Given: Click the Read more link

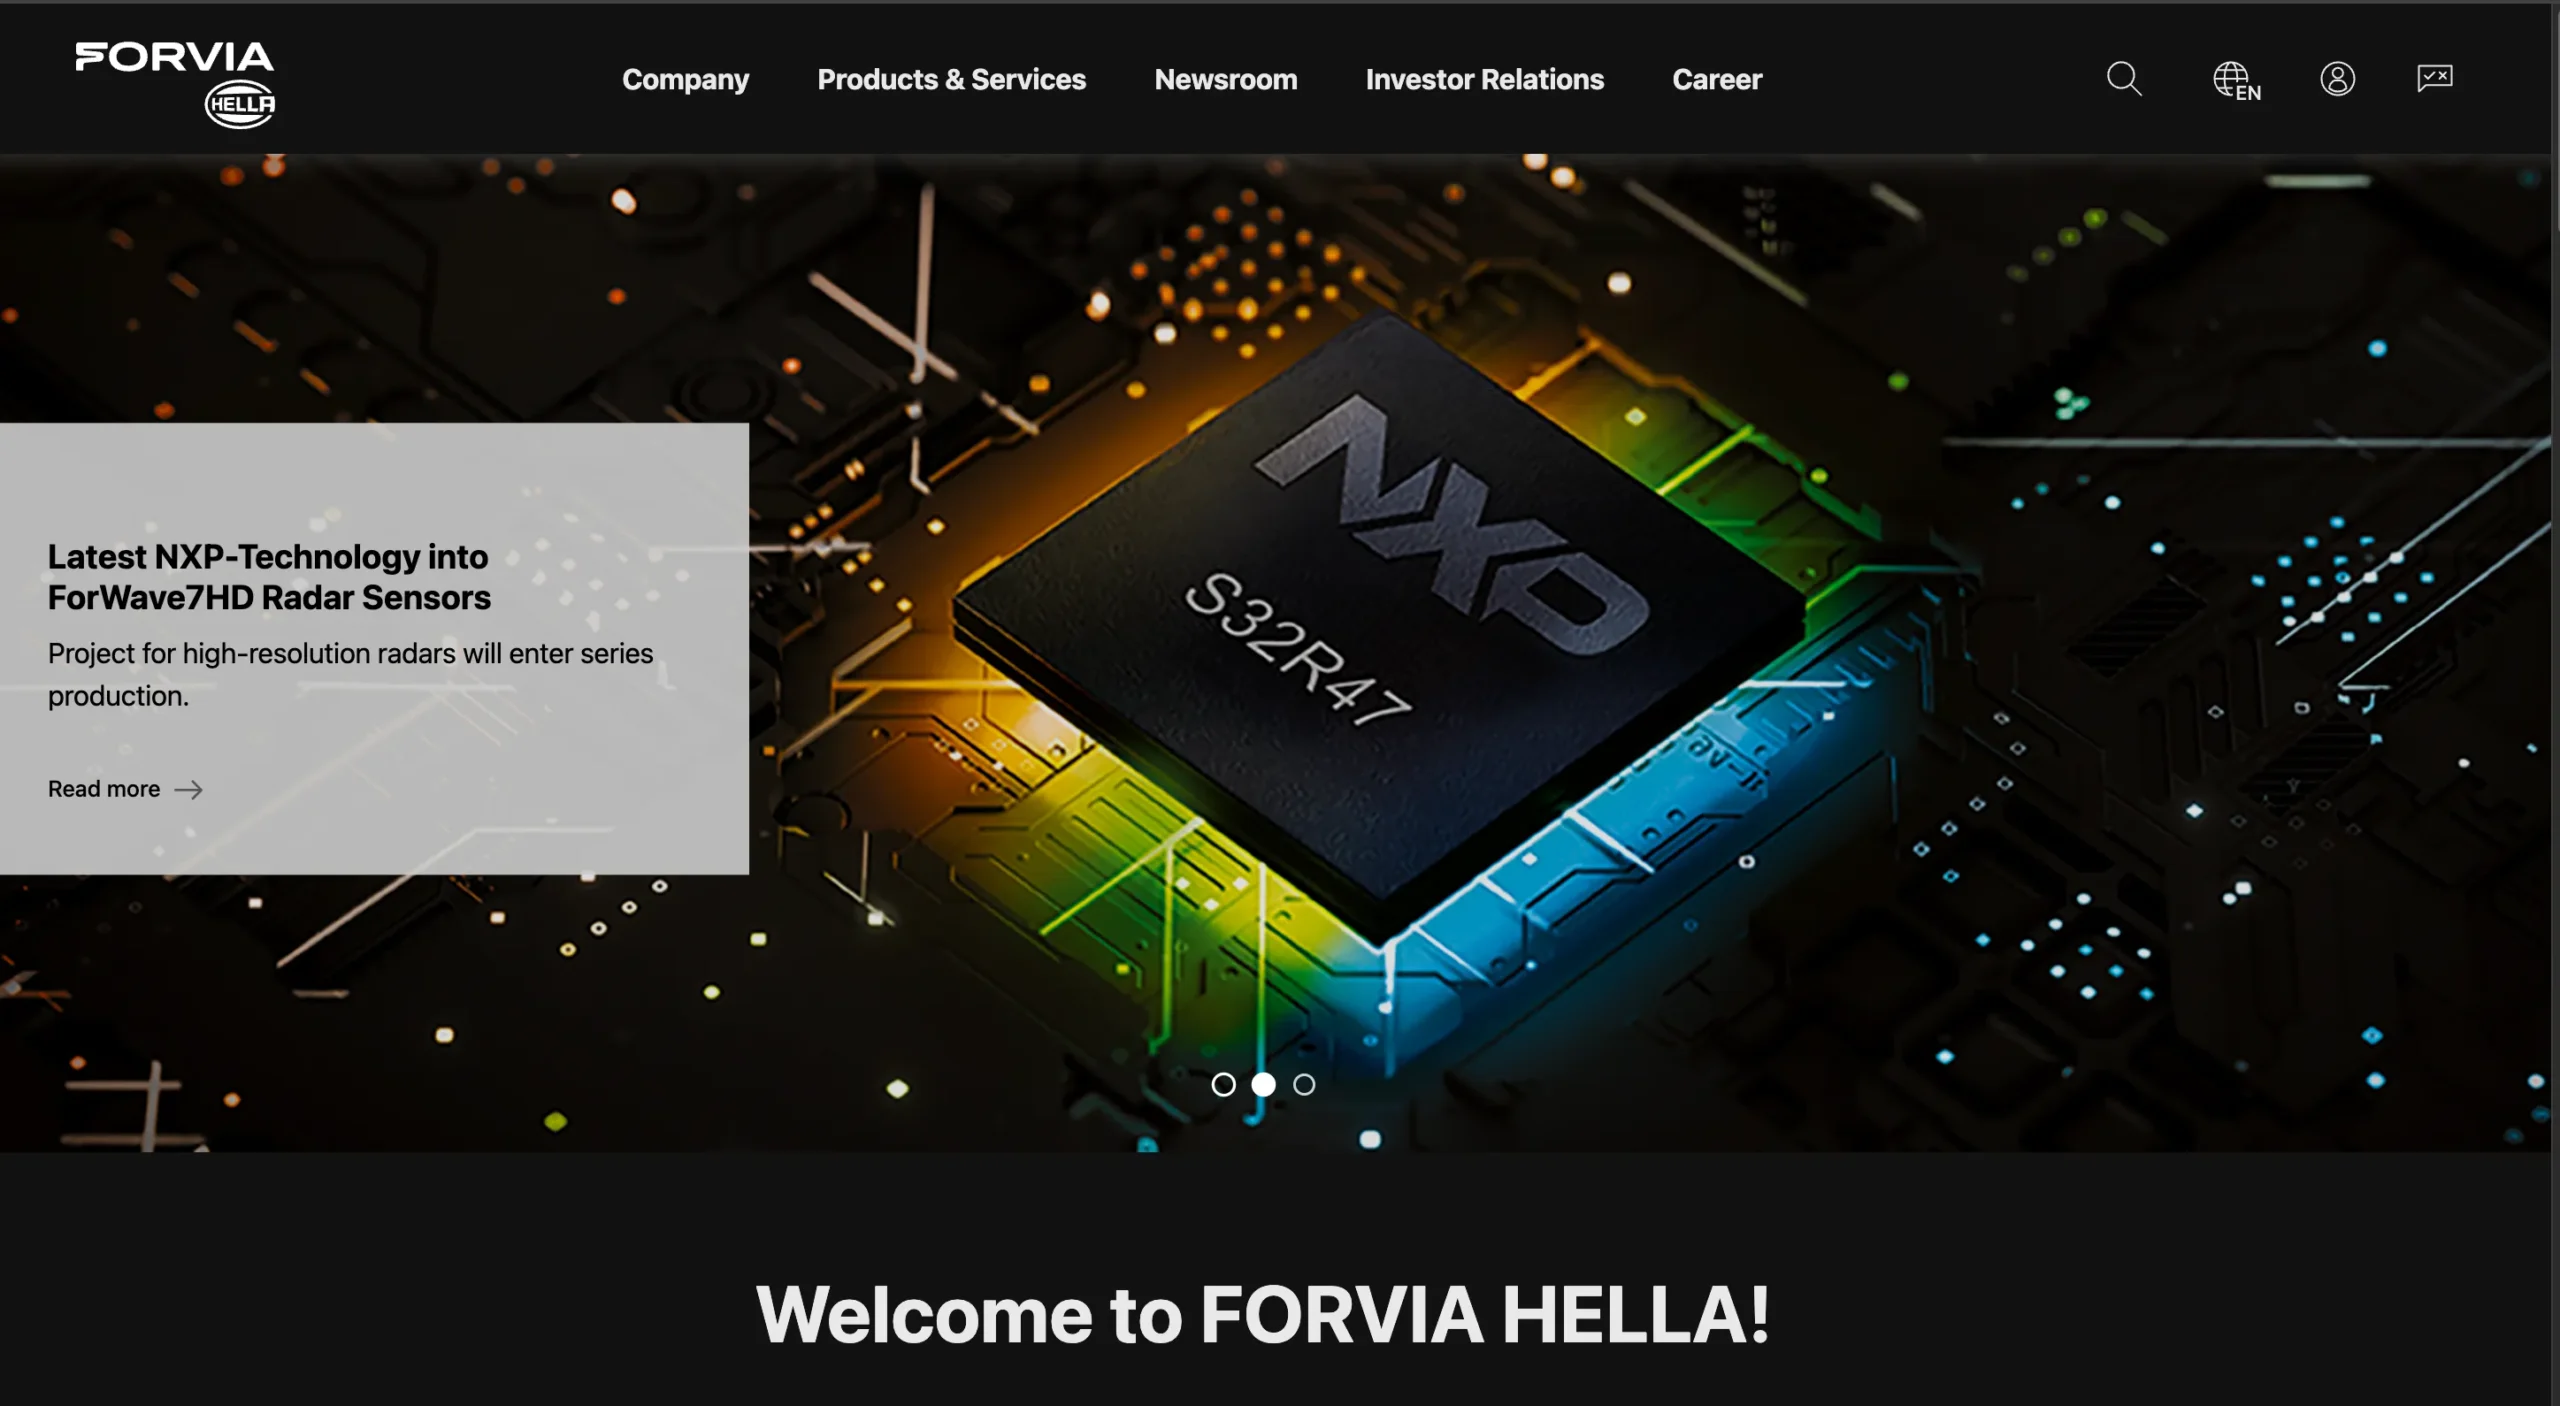Looking at the screenshot, I should click(x=125, y=789).
